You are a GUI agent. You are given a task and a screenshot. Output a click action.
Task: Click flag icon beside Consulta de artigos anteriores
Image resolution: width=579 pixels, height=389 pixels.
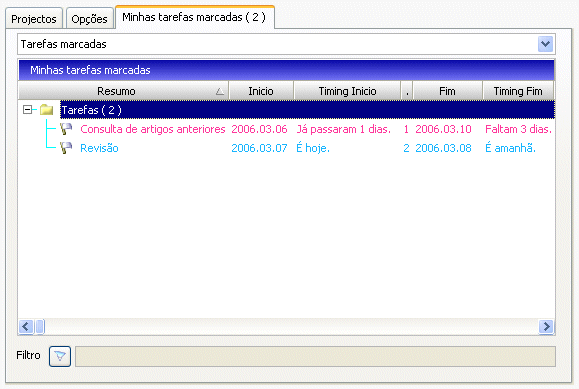66,129
